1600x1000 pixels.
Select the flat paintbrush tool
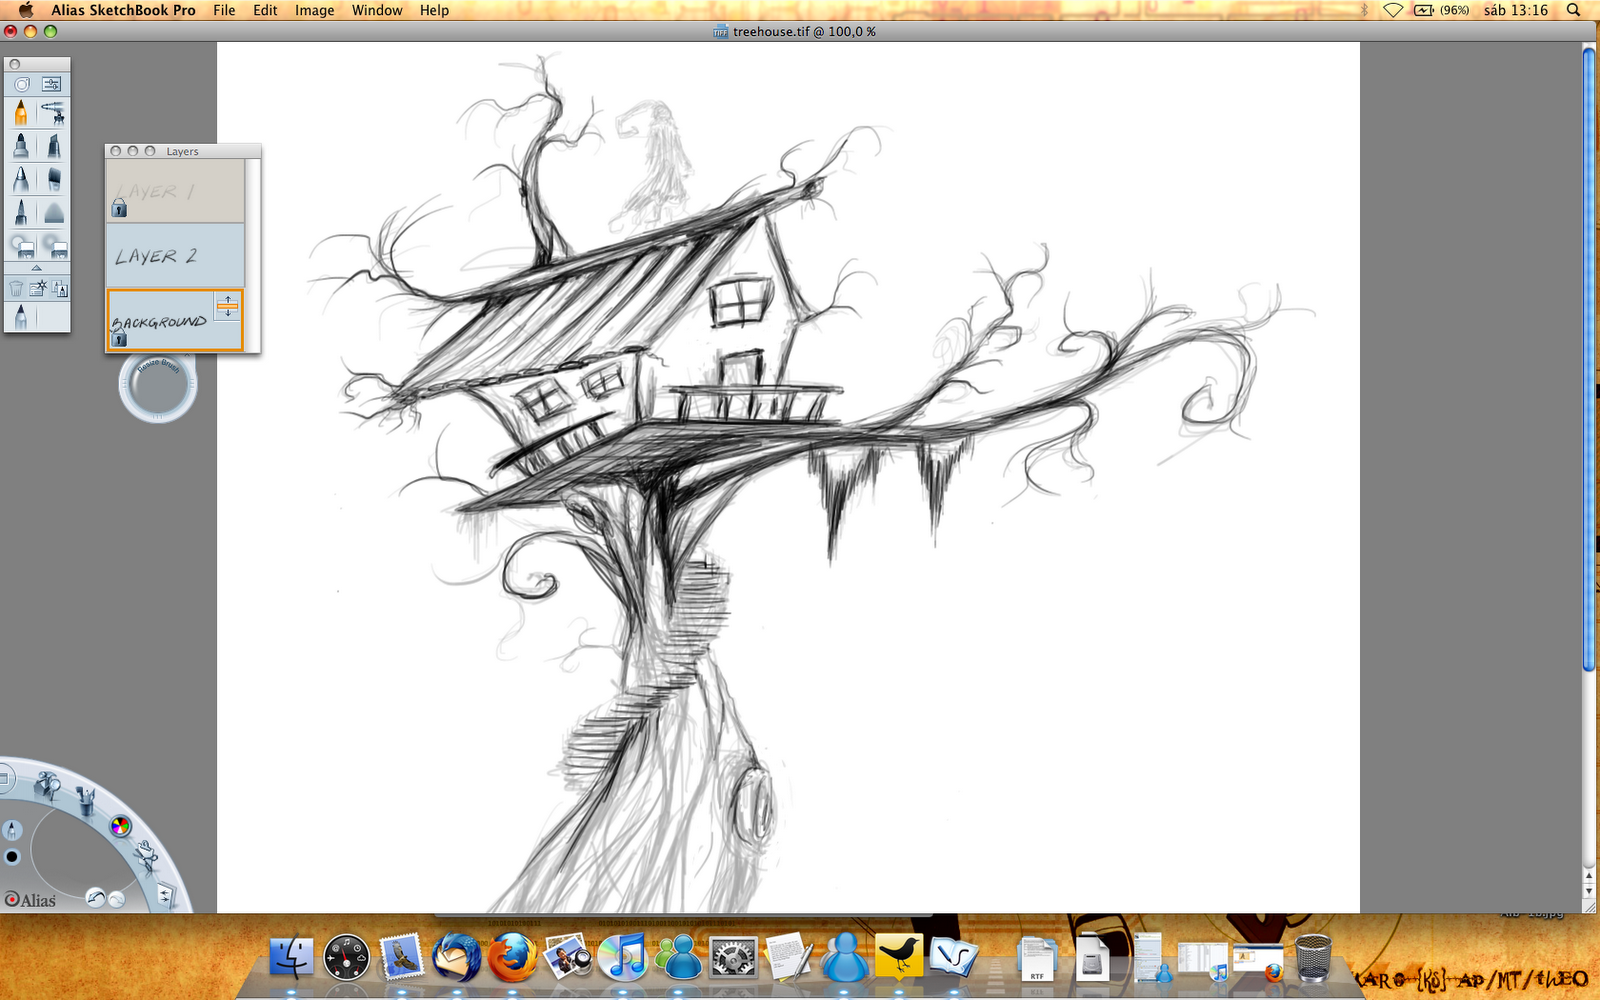click(x=53, y=179)
